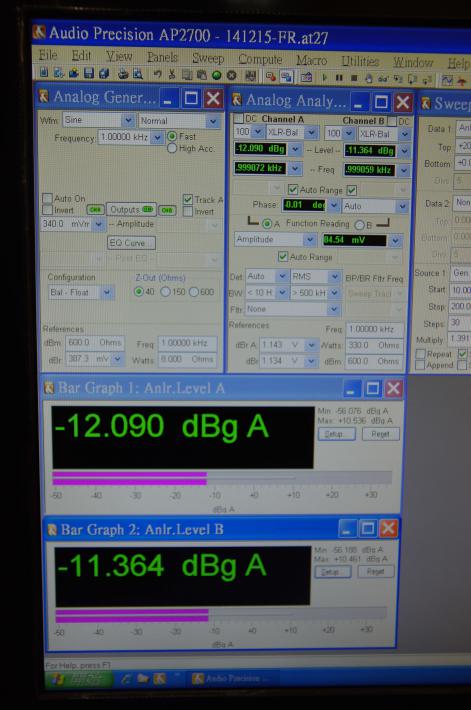471x710 pixels.
Task: Click the floppy disk Save icon
Action: coord(89,73)
